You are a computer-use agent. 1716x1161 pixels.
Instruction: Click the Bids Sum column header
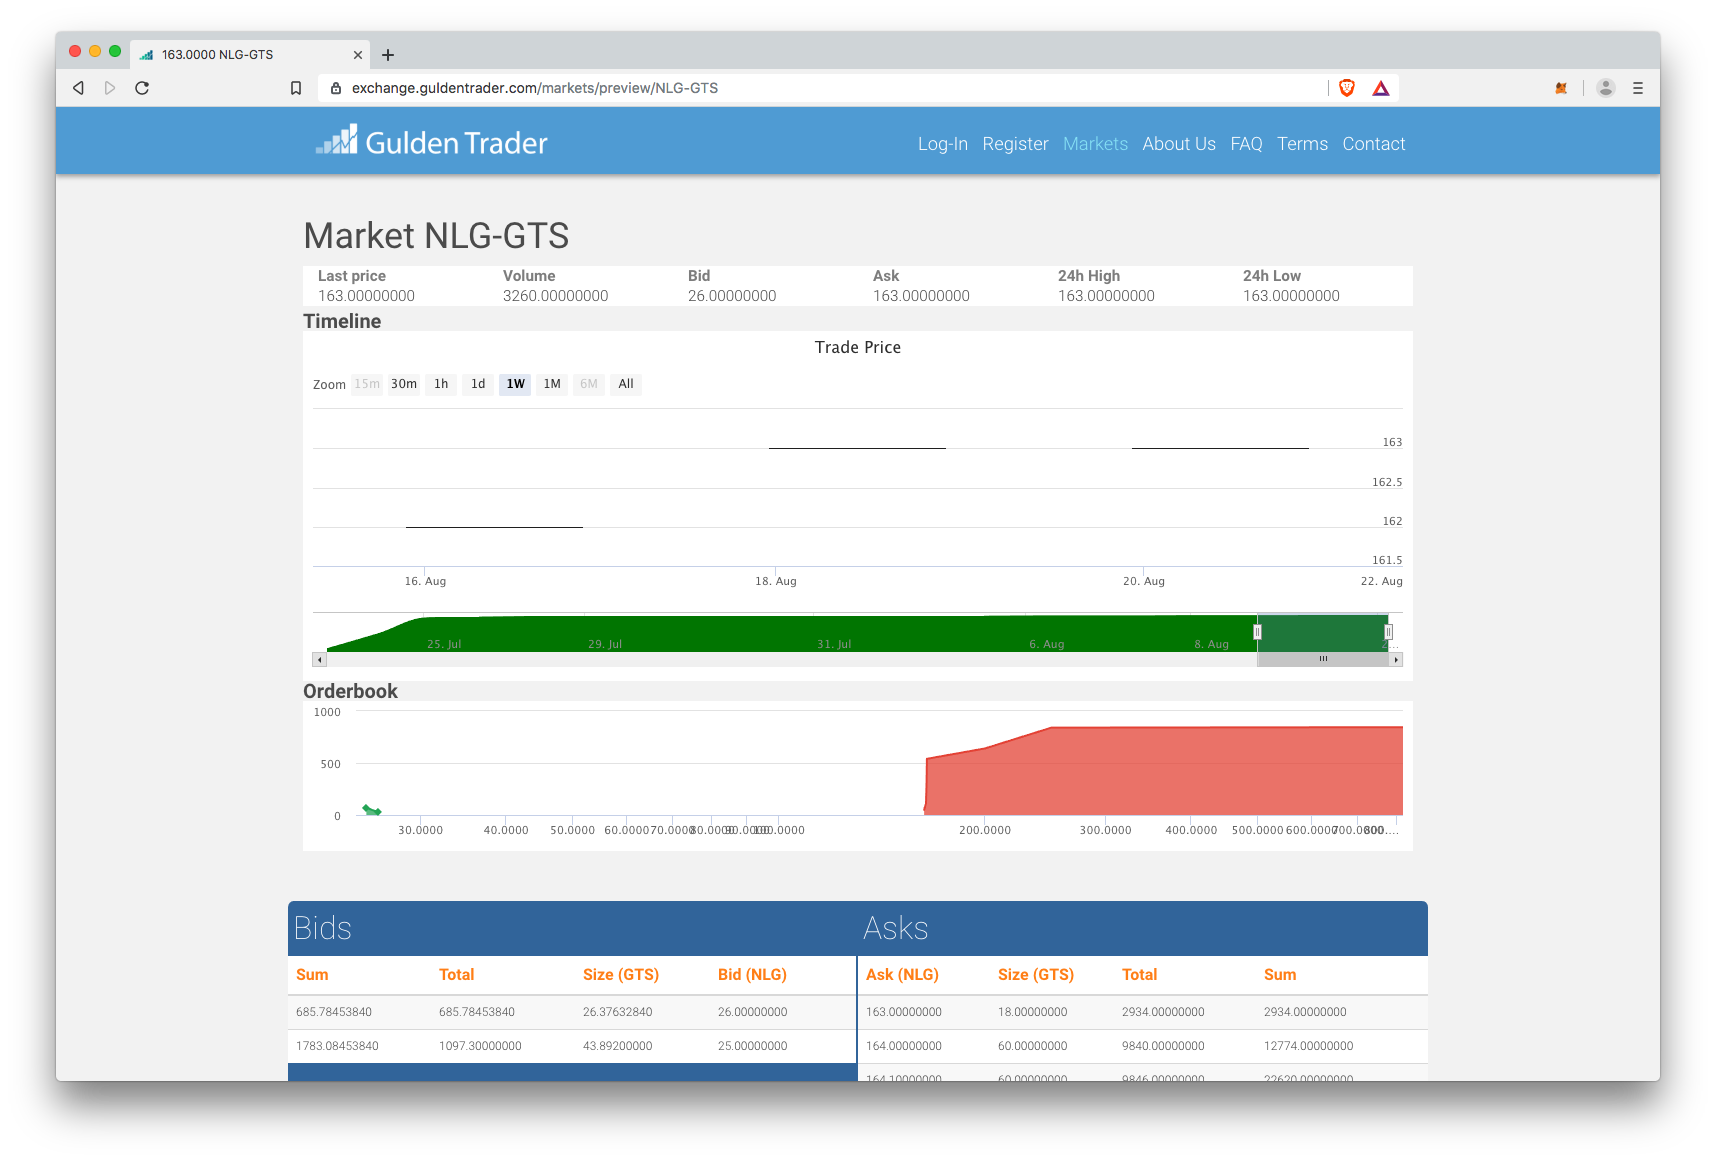(312, 975)
